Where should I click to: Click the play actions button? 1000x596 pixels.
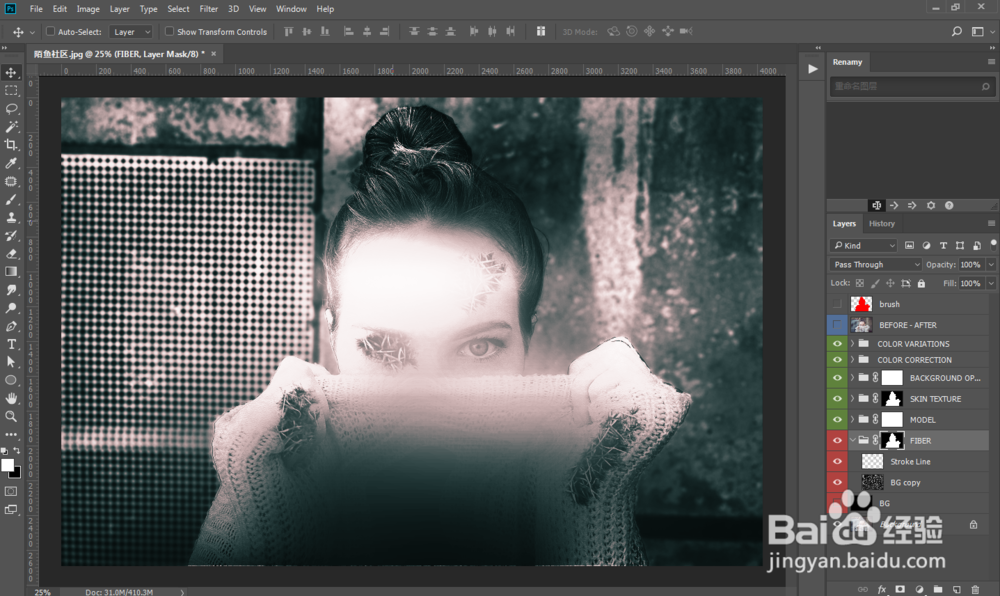coord(812,69)
